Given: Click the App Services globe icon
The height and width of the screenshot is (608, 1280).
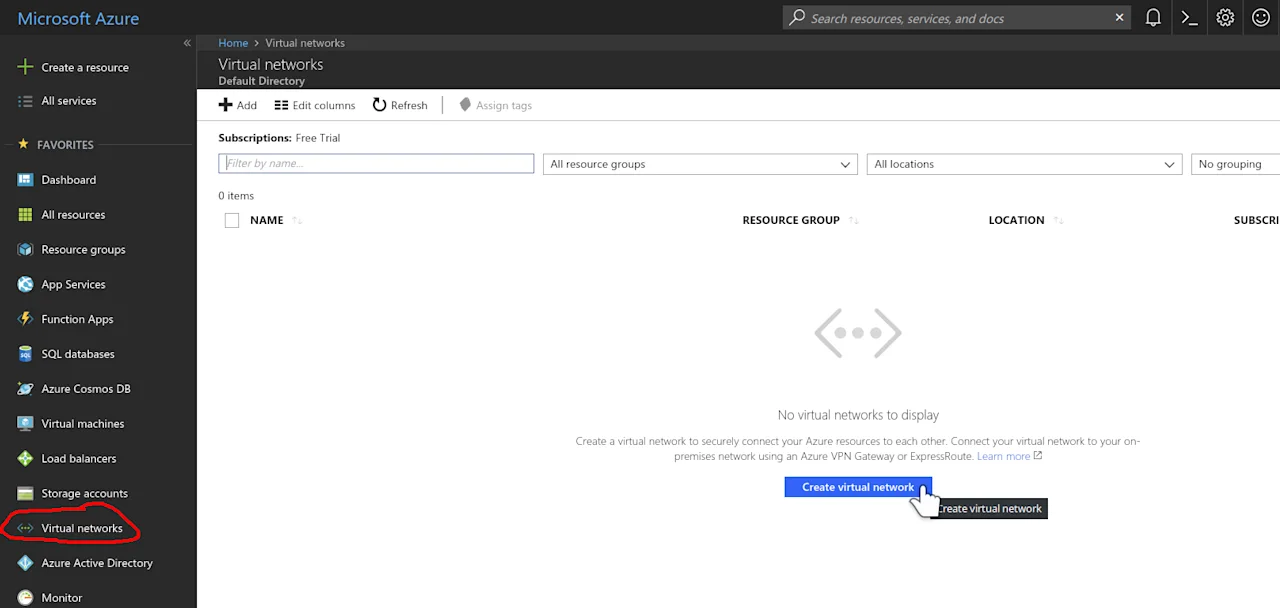Looking at the screenshot, I should click(25, 285).
